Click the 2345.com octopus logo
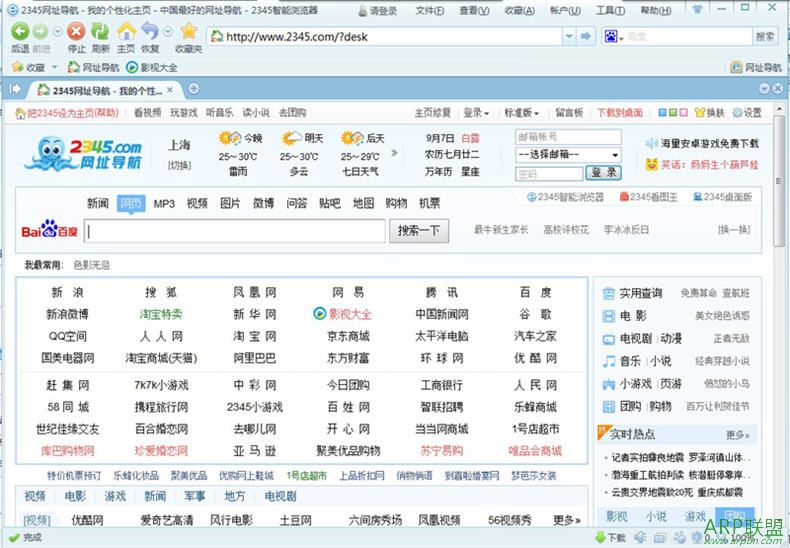The height and width of the screenshot is (548, 790). pyautogui.click(x=83, y=154)
